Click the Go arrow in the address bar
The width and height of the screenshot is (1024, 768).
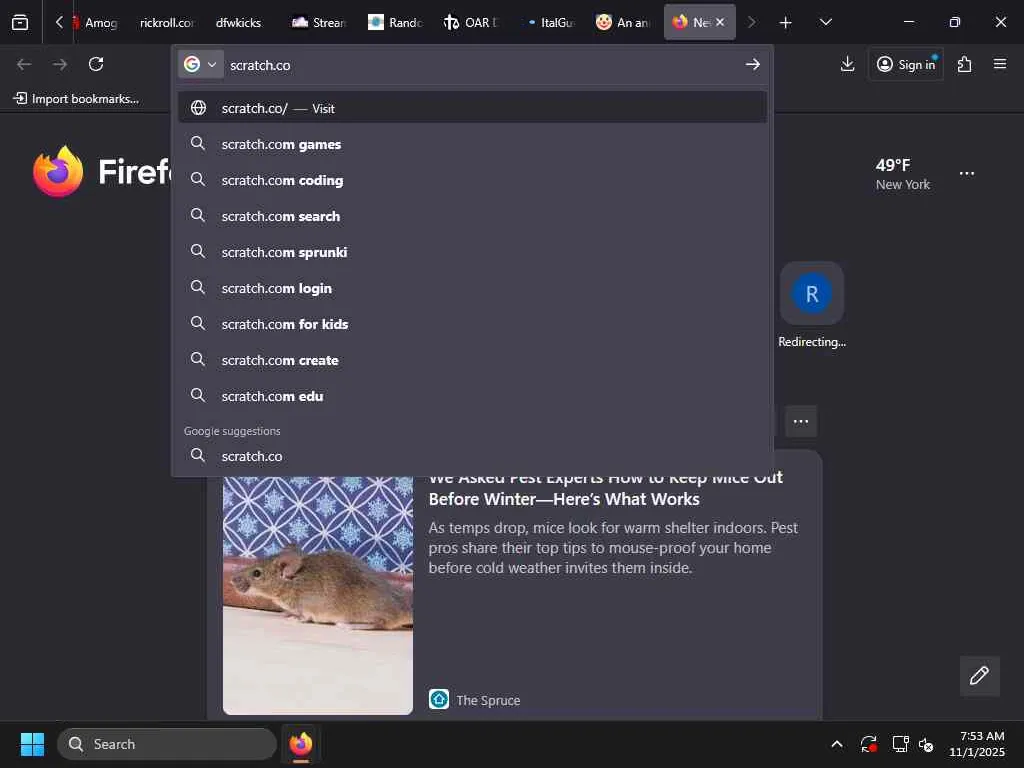pyautogui.click(x=752, y=65)
